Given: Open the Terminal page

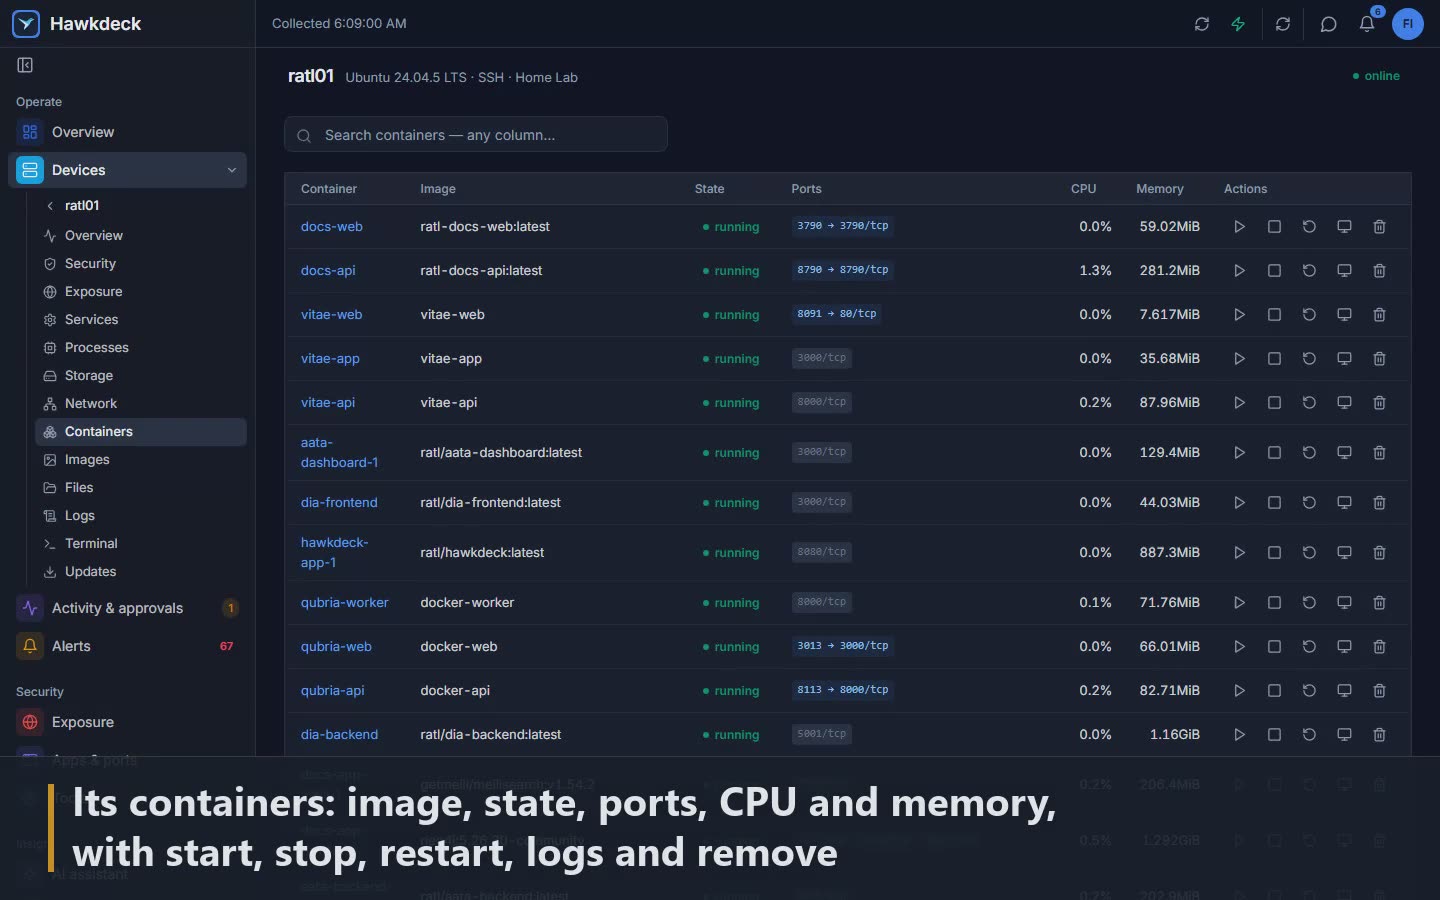Looking at the screenshot, I should (140, 544).
